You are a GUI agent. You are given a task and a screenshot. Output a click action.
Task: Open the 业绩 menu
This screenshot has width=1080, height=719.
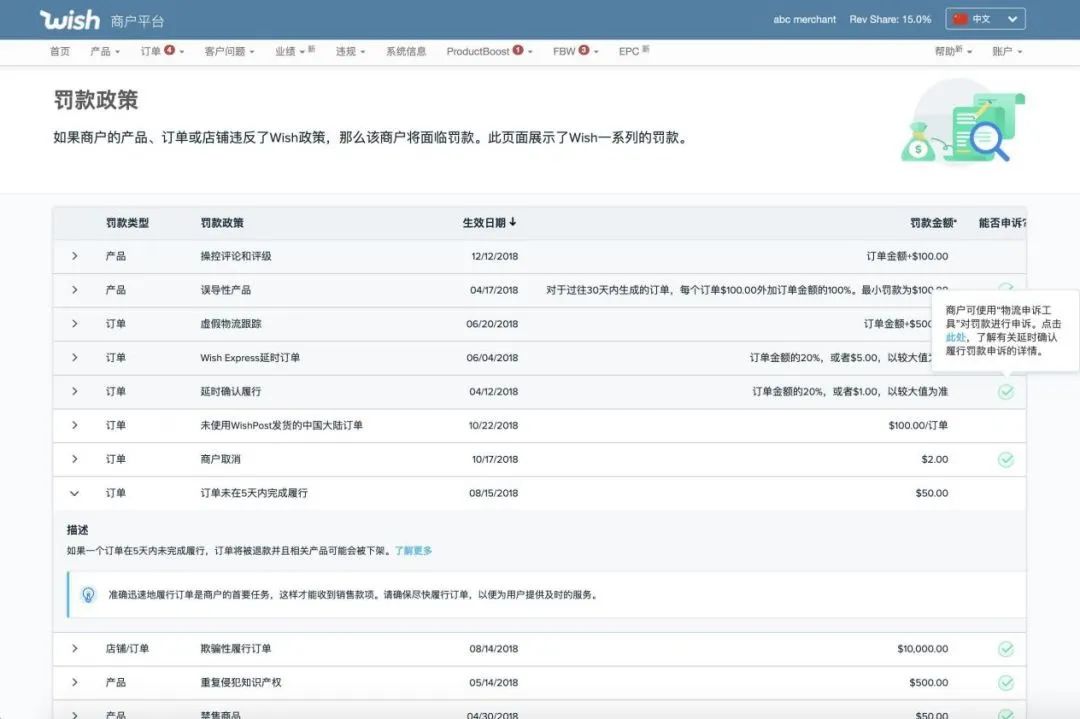(295, 52)
